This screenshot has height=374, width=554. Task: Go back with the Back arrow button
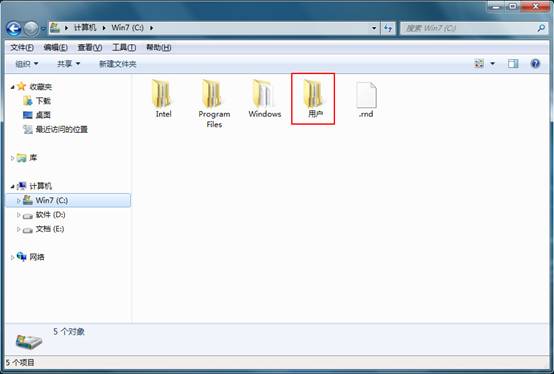tap(13, 28)
